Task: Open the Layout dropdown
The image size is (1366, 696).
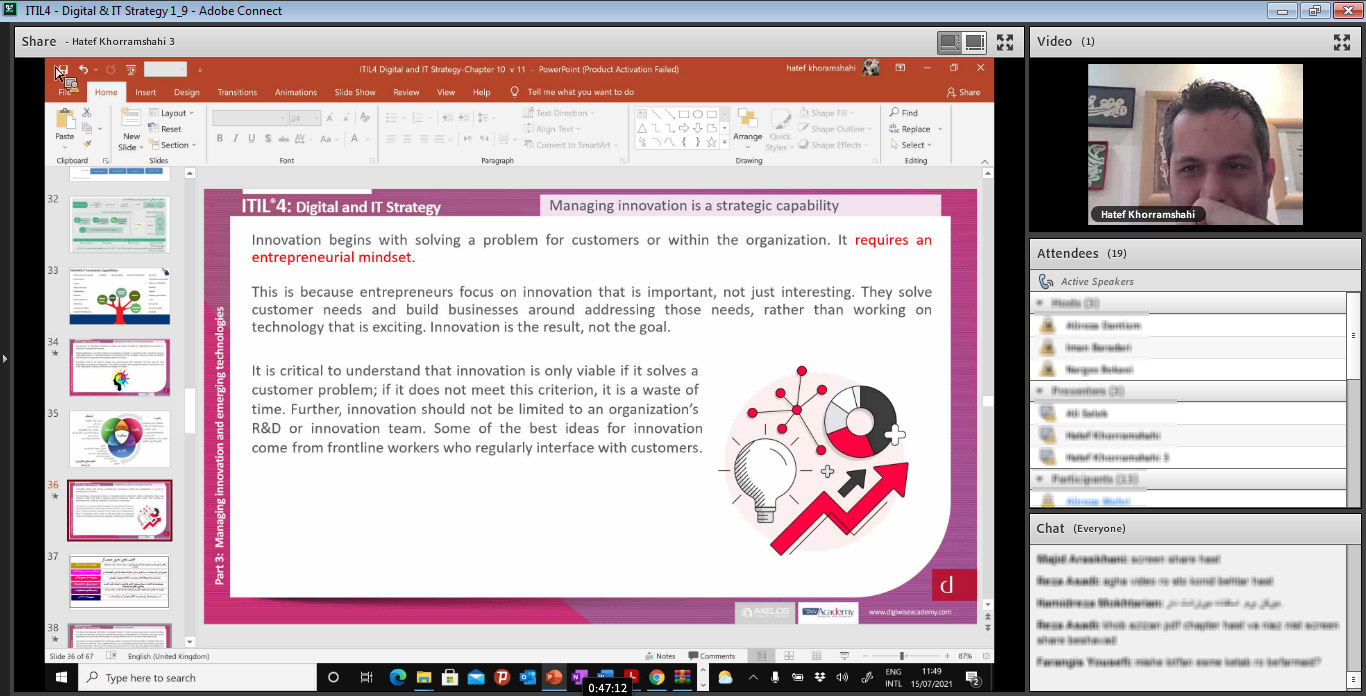Action: pyautogui.click(x=173, y=113)
